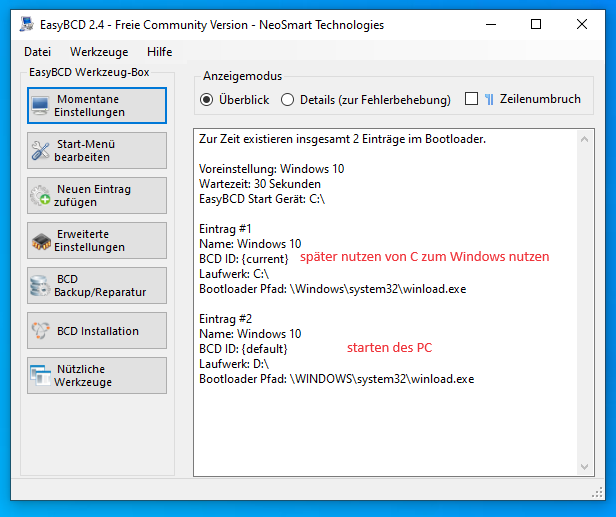Screen dimensions: 616x517
Task: Click the blue pilcrow Zeilenumbruch icon
Action: pos(489,99)
